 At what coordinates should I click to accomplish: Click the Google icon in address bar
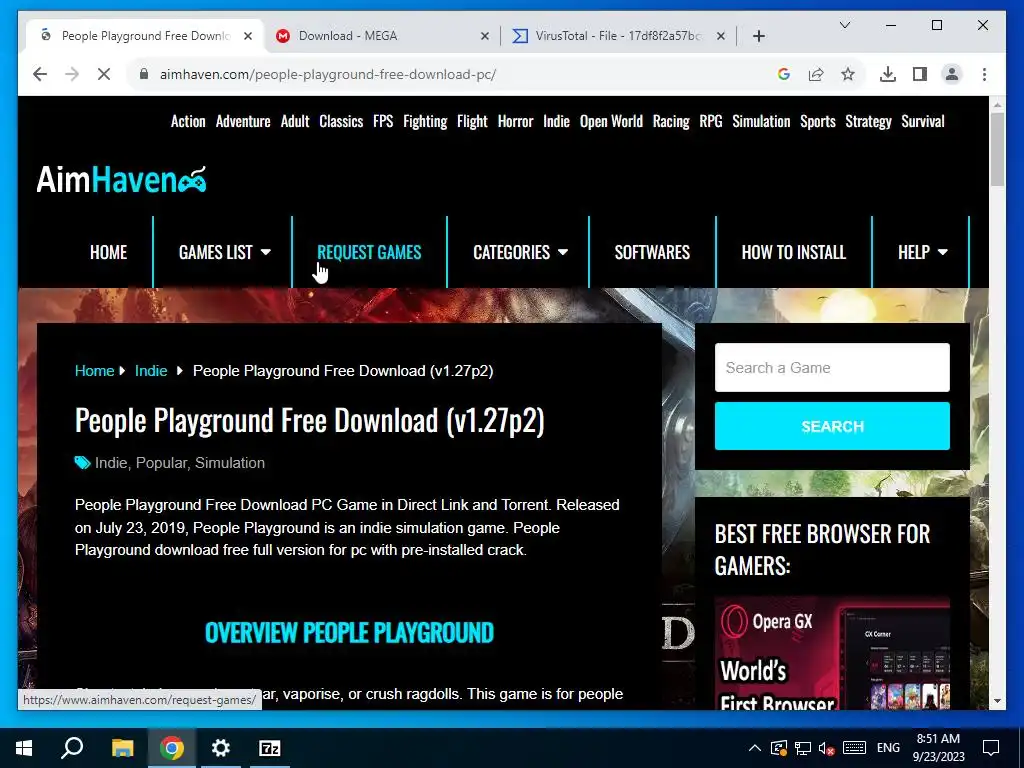784,74
